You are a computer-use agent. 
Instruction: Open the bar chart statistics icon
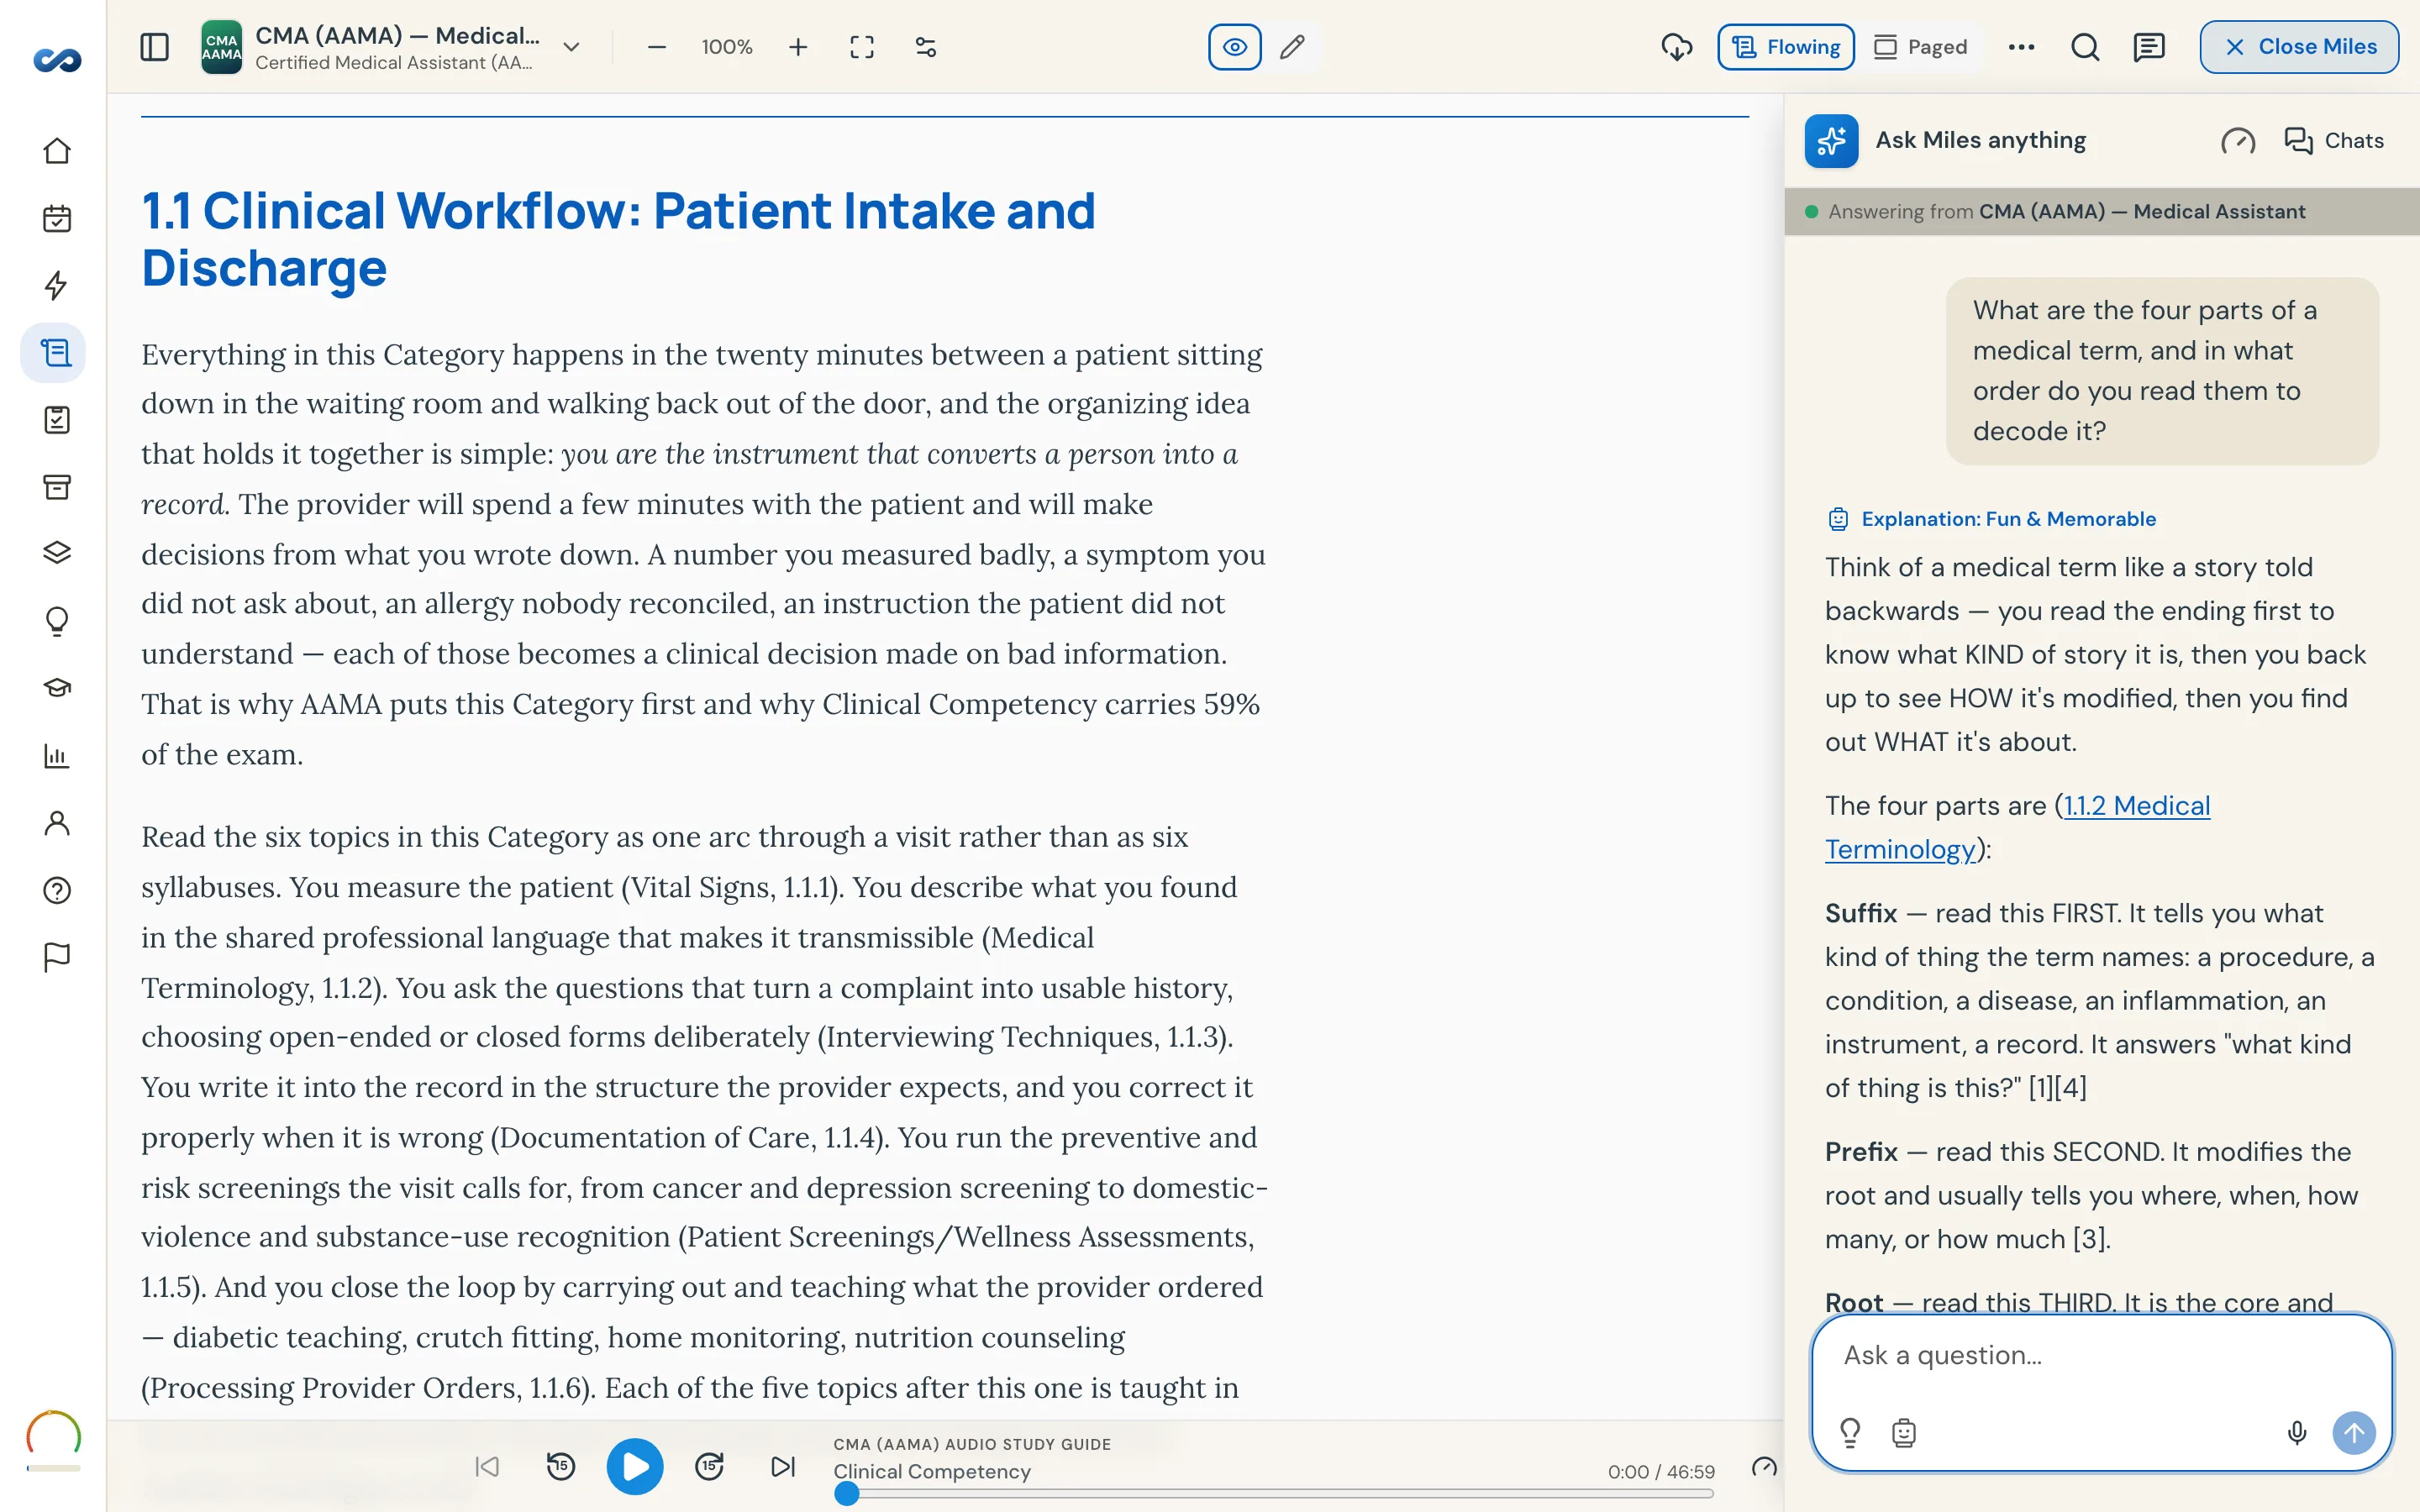tap(57, 756)
